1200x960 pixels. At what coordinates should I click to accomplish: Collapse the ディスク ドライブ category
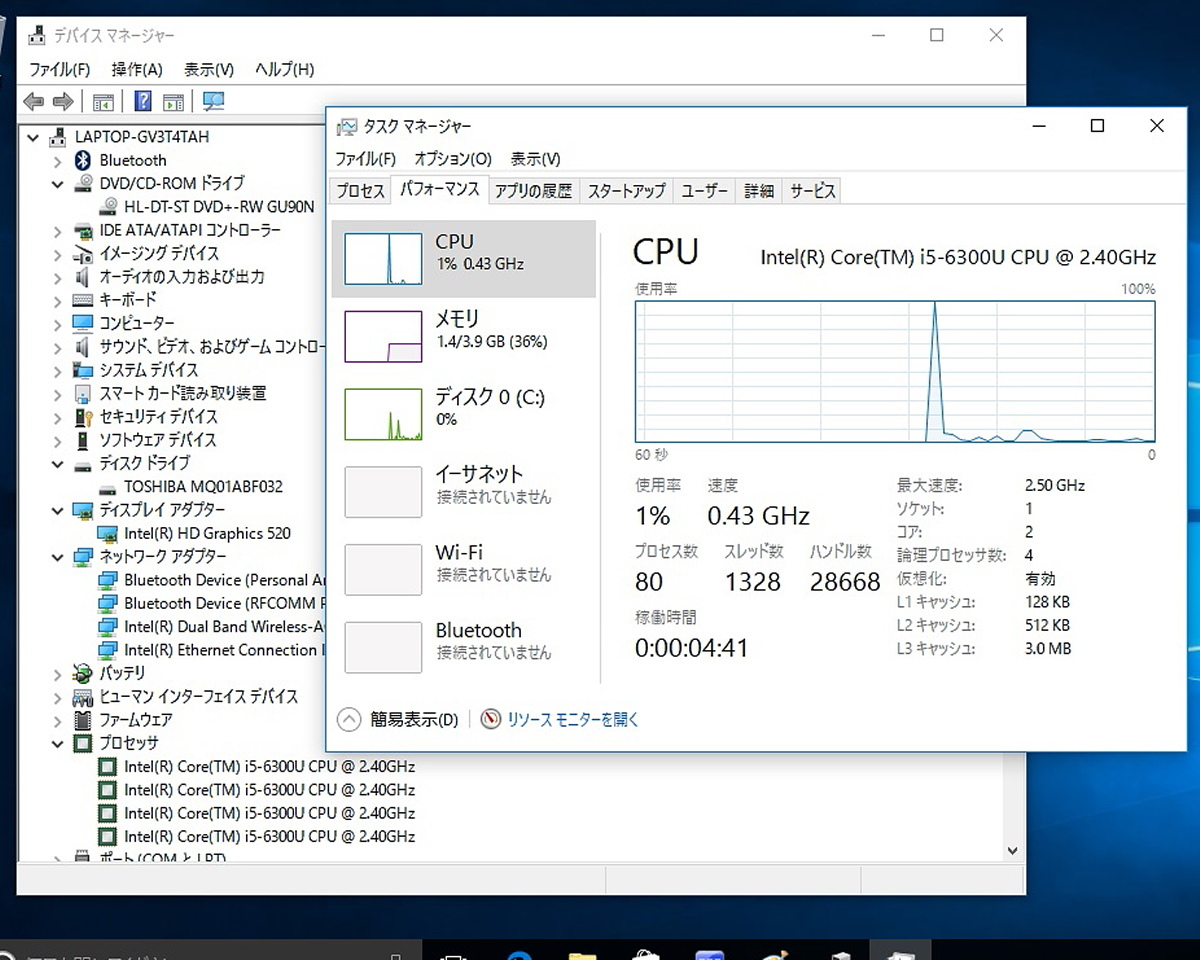[x=58, y=464]
